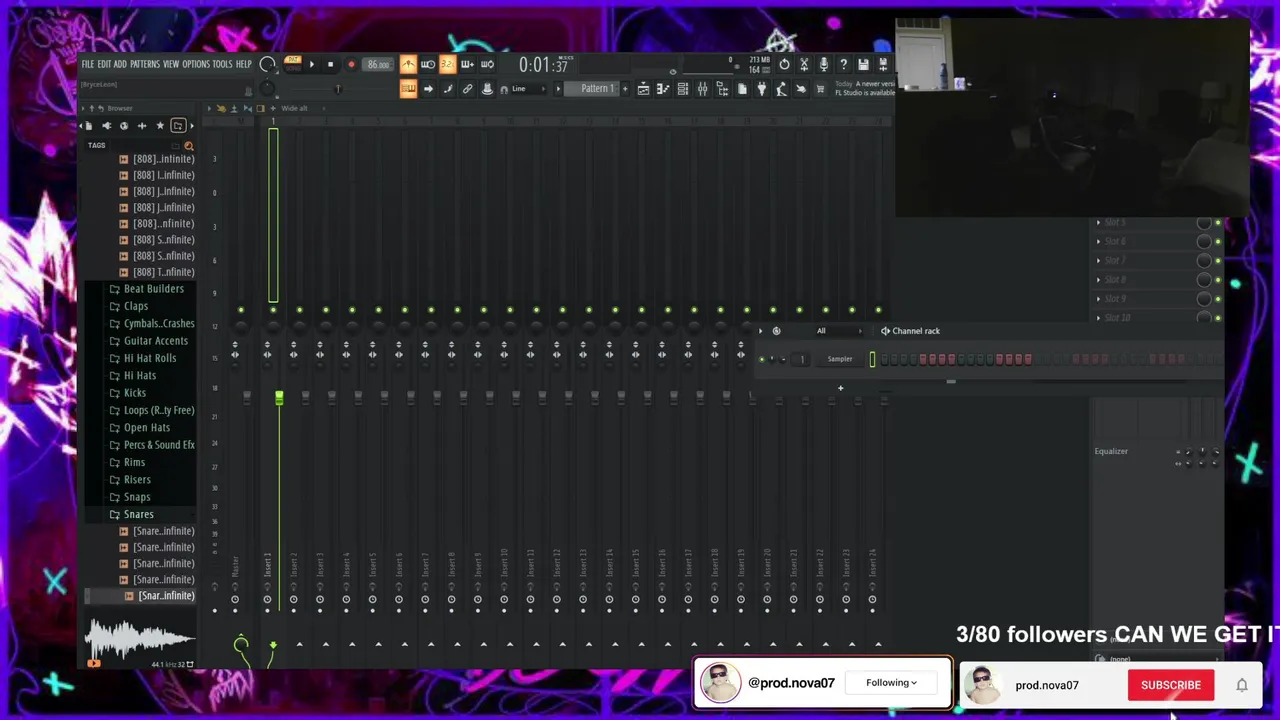
Task: Click the Channel rack title speaker icon
Action: tap(885, 331)
